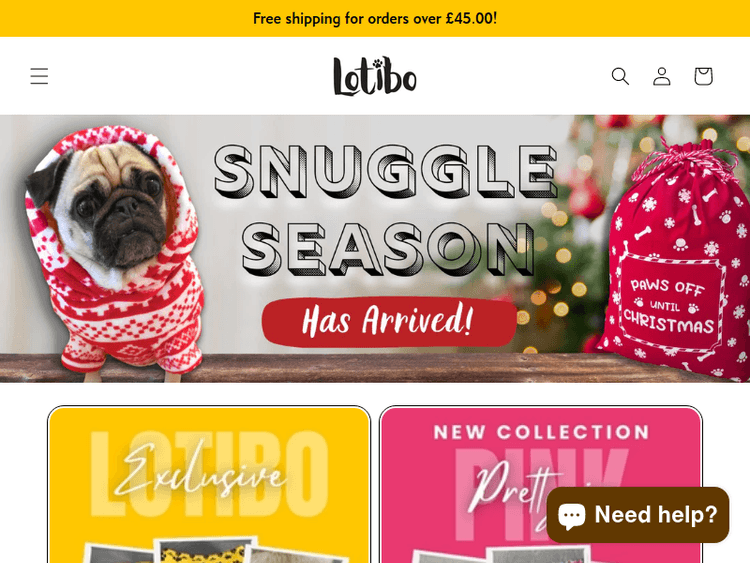Open the hamburger navigation menu
This screenshot has height=563, width=750.
[x=39, y=76]
